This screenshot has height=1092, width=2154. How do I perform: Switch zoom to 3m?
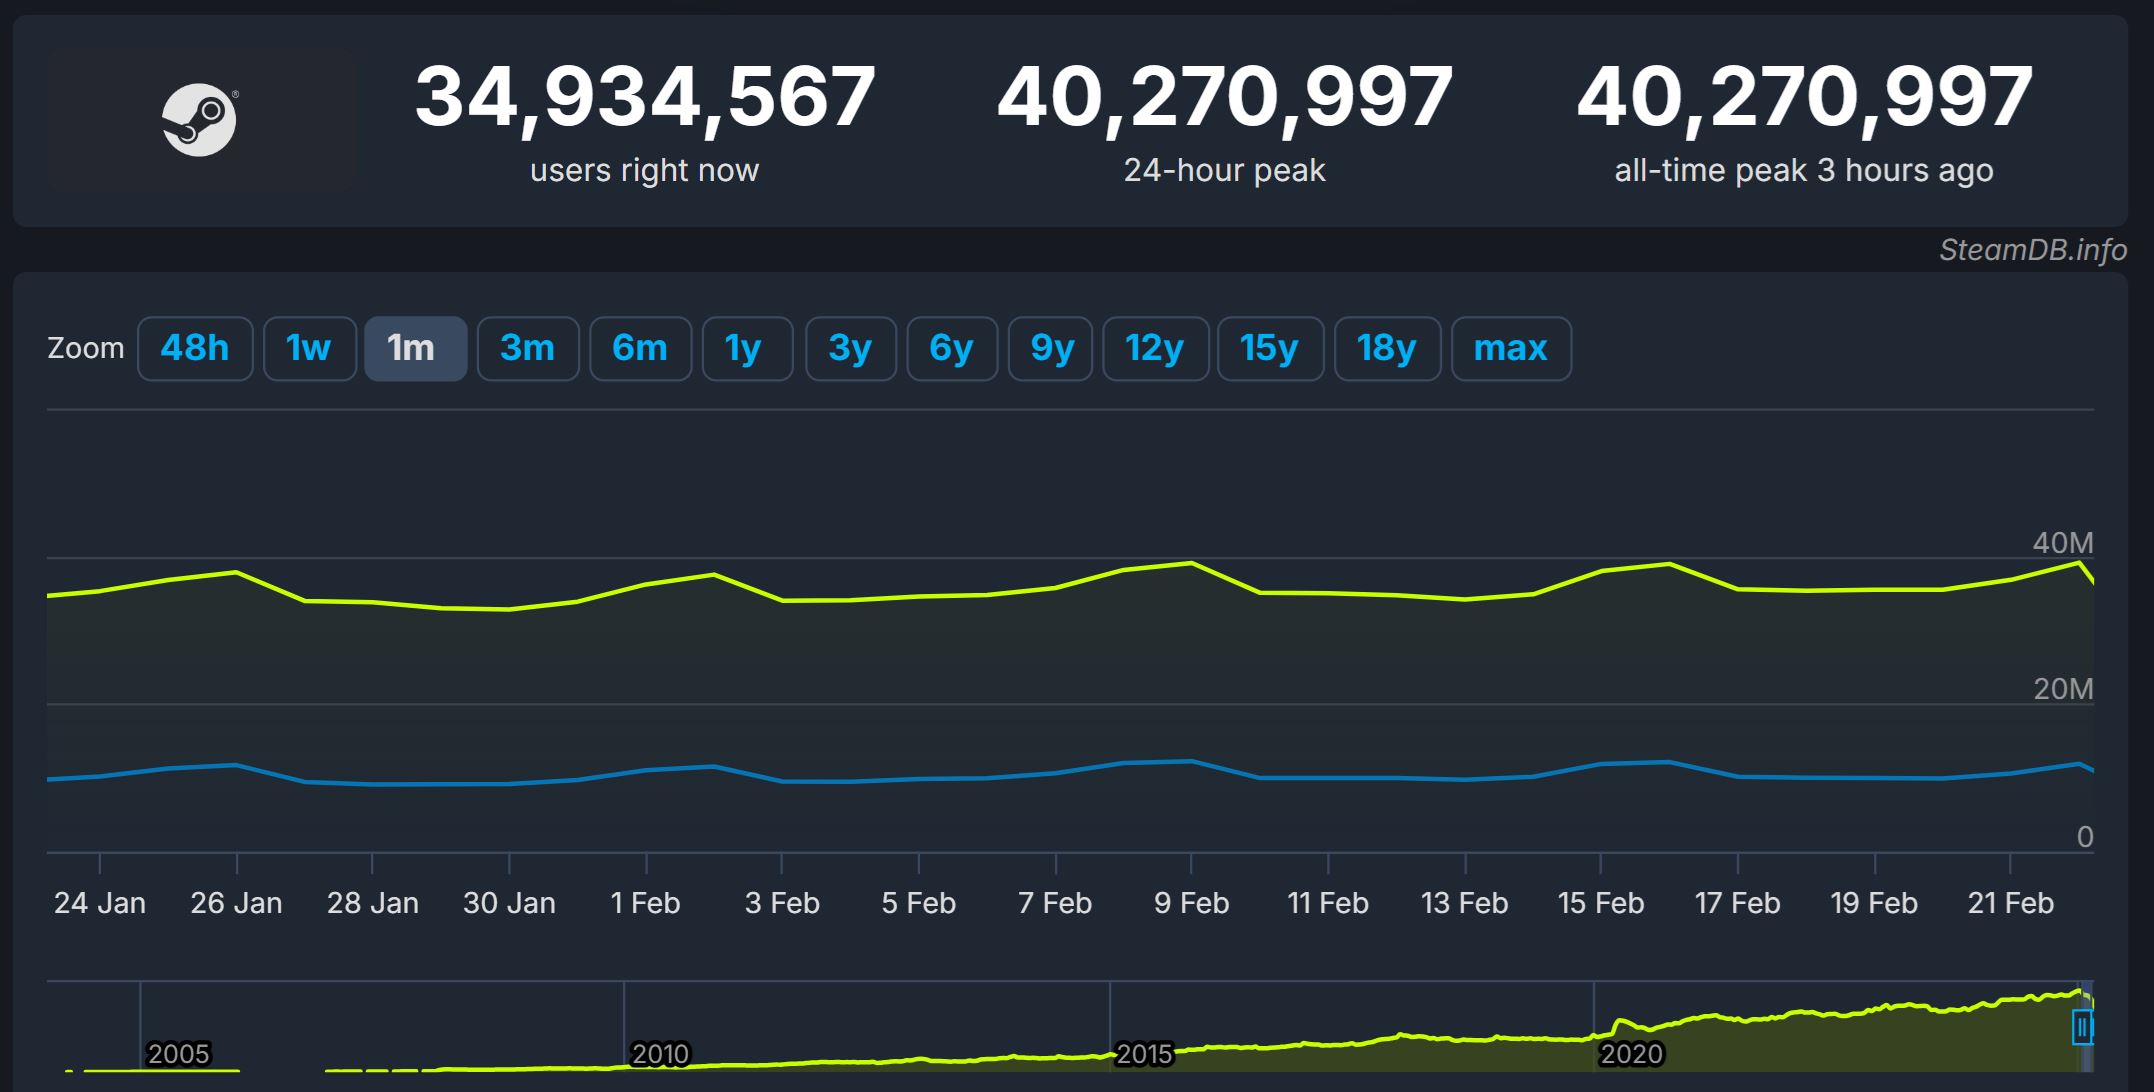pos(527,348)
